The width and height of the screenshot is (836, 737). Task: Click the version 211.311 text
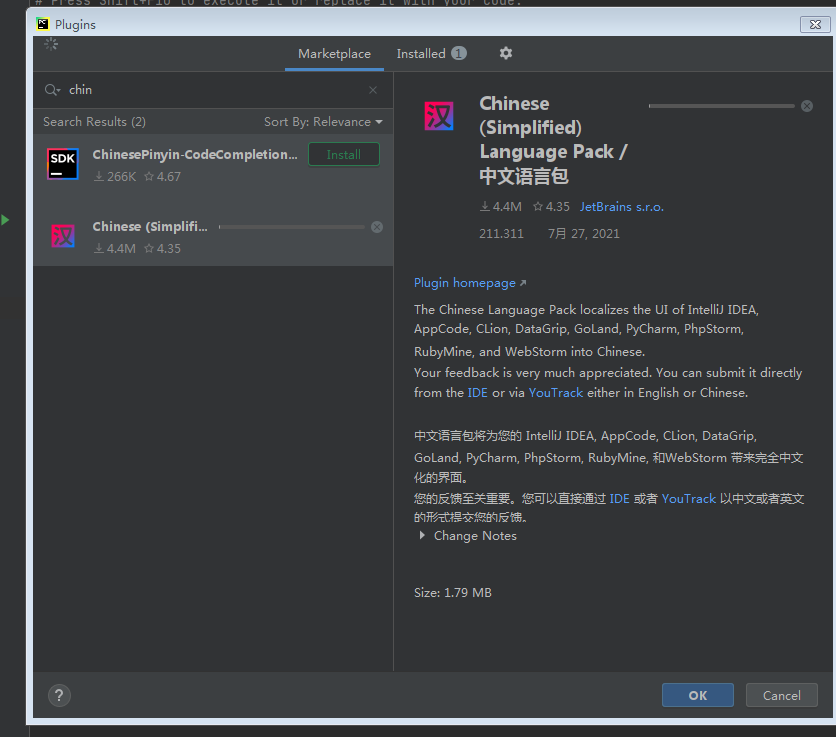(501, 234)
